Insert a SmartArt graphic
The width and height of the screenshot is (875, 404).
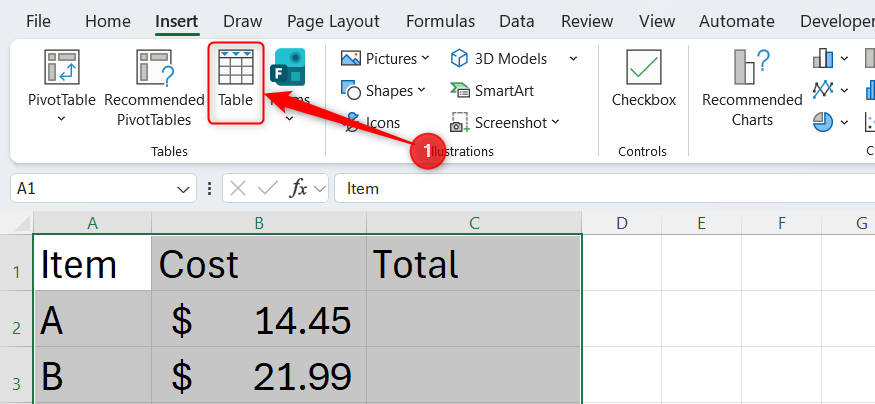point(492,90)
